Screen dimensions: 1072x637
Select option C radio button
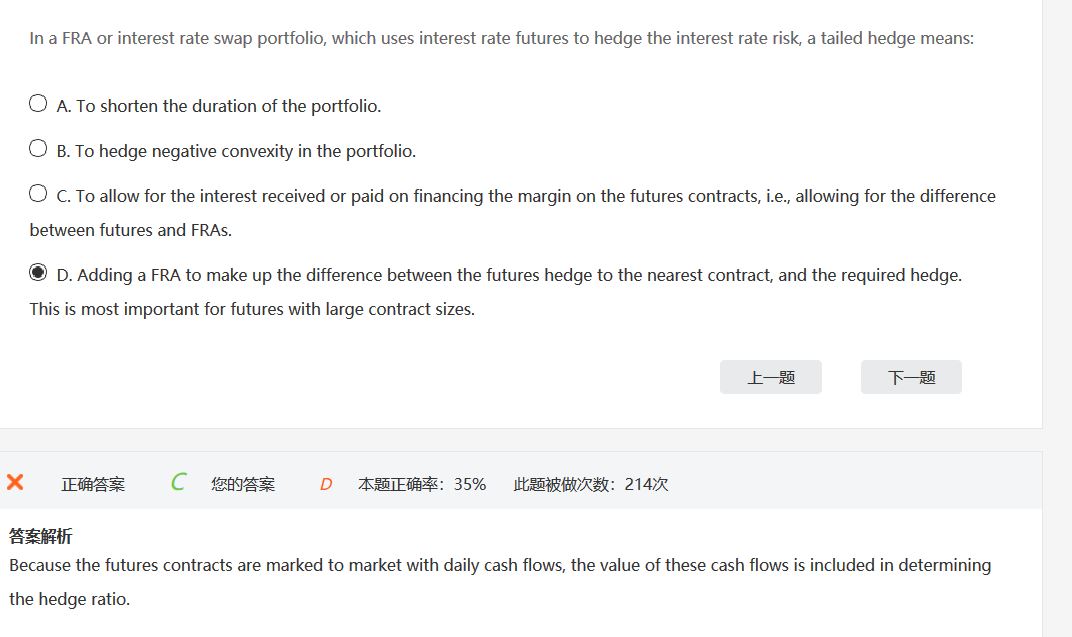38,194
